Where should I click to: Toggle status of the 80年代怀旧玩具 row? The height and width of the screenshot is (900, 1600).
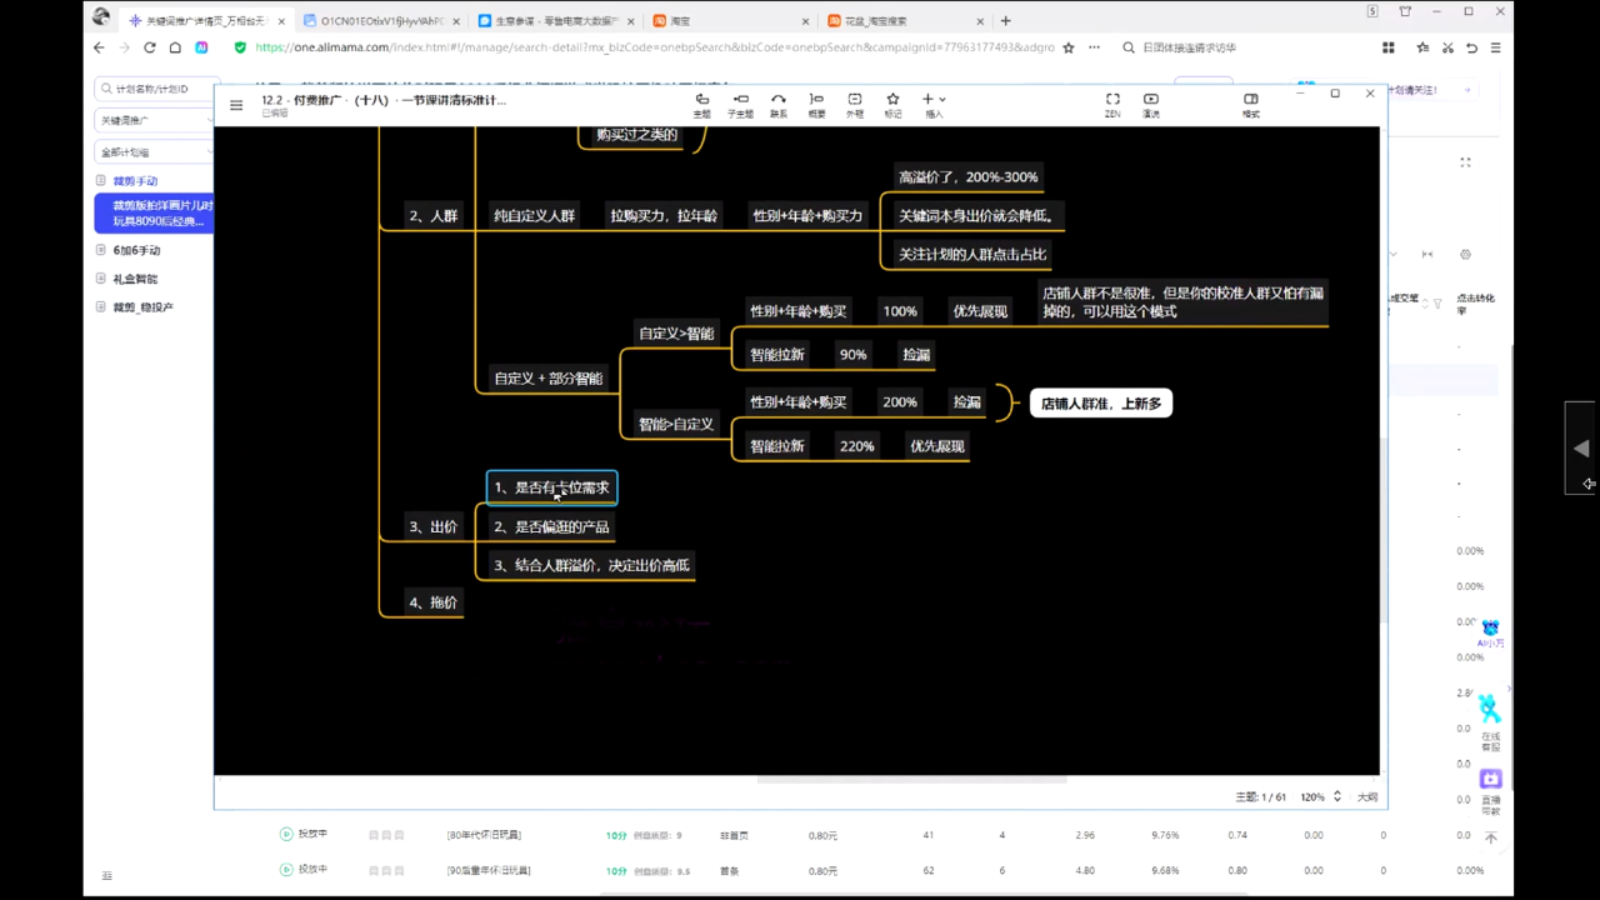[286, 834]
